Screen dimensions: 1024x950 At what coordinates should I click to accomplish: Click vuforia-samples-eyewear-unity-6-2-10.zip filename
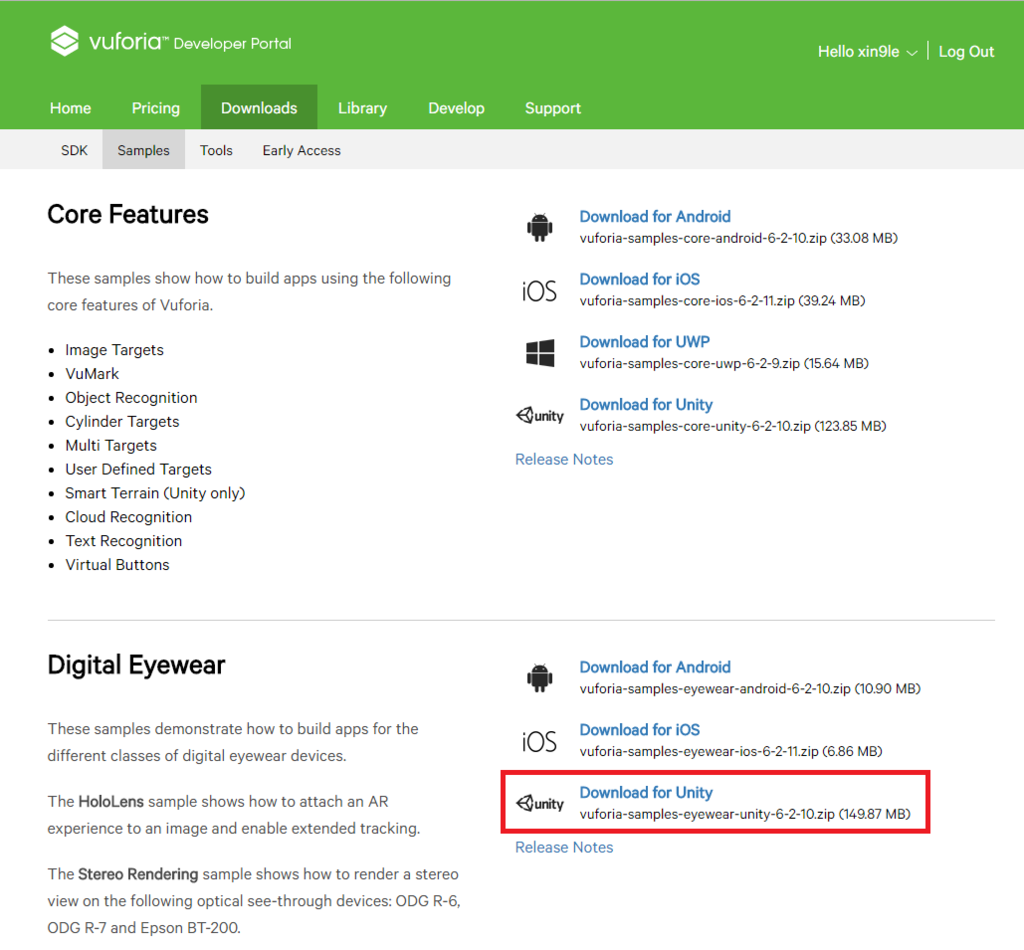pyautogui.click(x=707, y=814)
